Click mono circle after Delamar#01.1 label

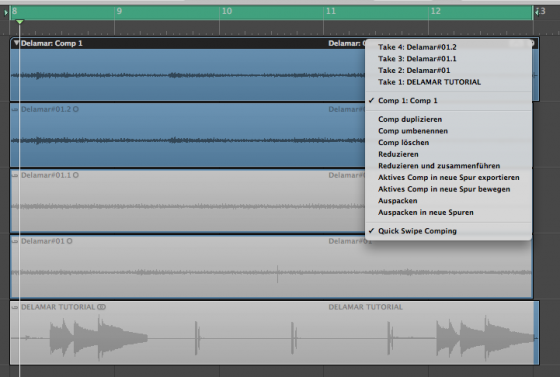coord(76,175)
